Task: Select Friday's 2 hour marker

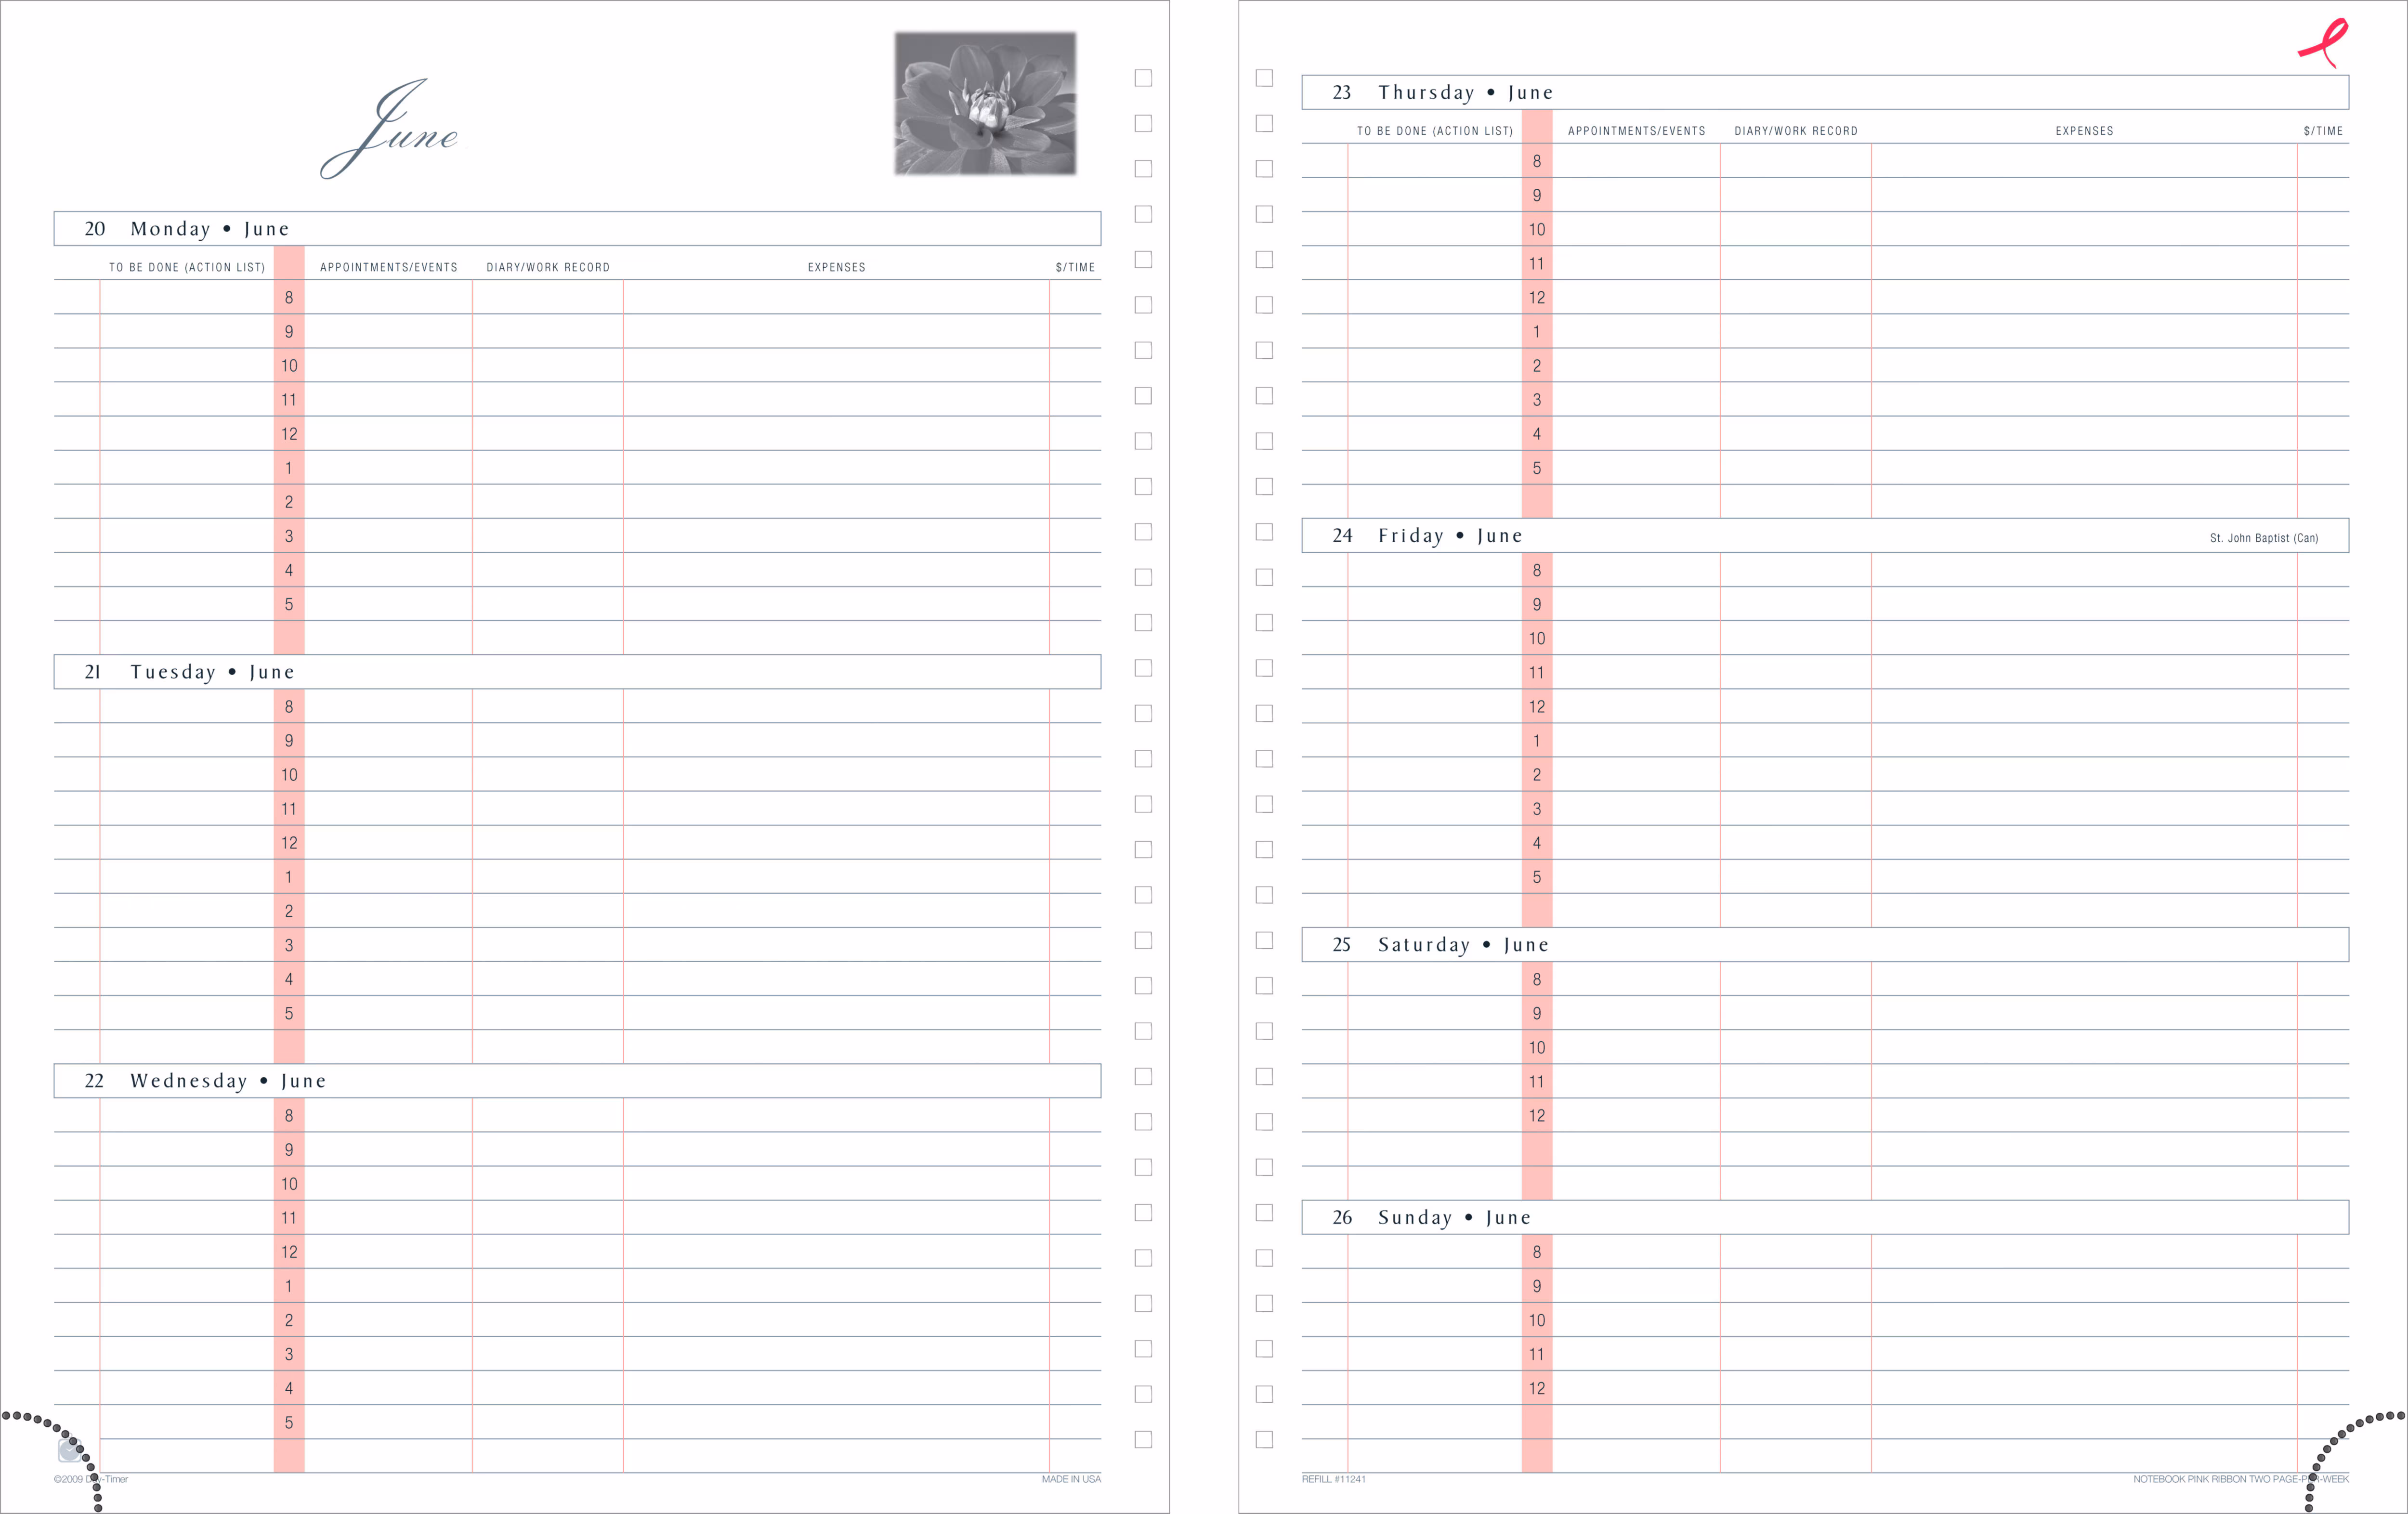Action: 1537,774
